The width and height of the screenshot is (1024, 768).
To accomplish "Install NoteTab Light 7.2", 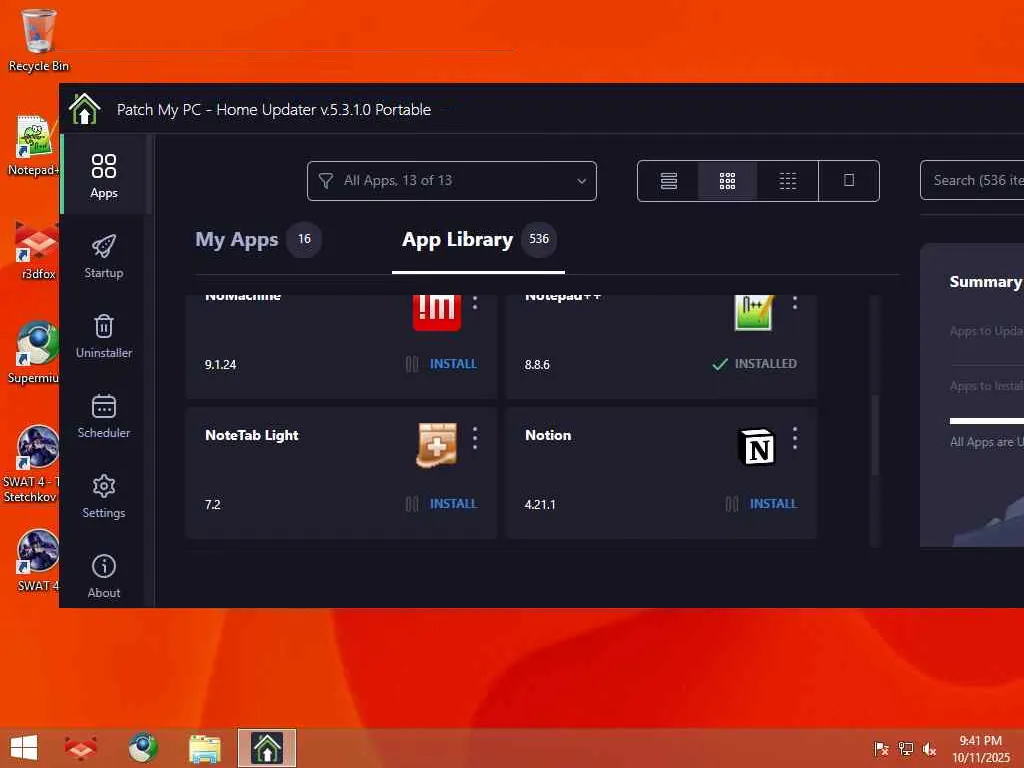I will 453,504.
